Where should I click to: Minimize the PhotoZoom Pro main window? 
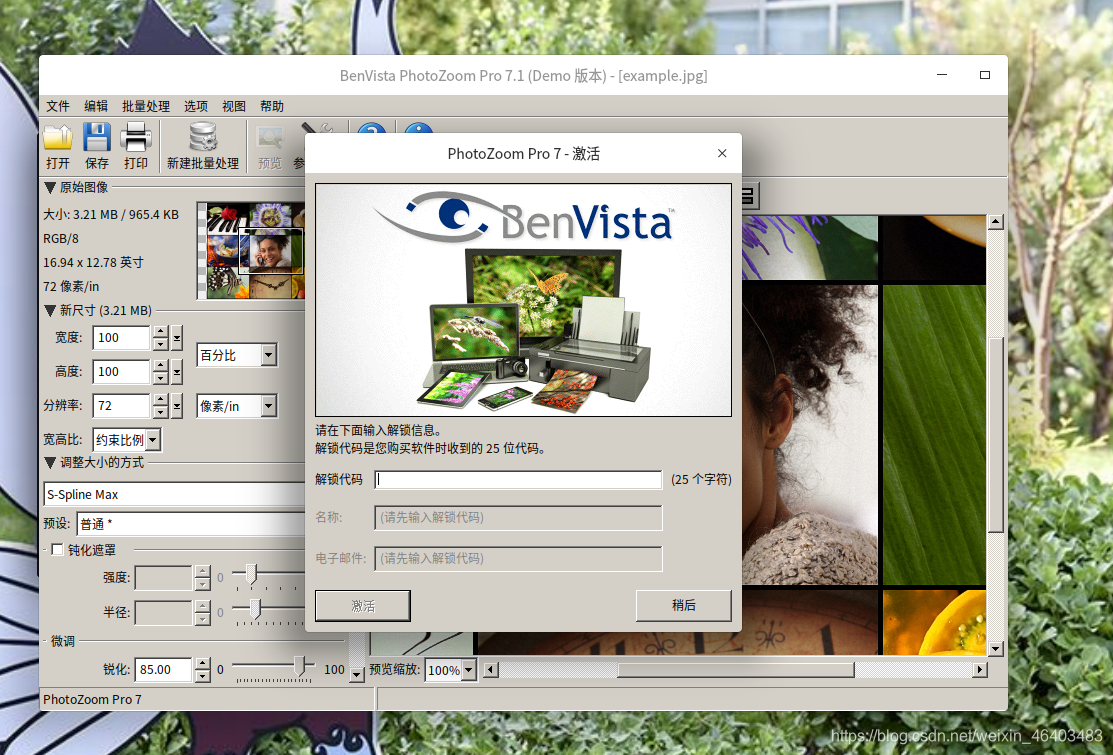pyautogui.click(x=942, y=75)
